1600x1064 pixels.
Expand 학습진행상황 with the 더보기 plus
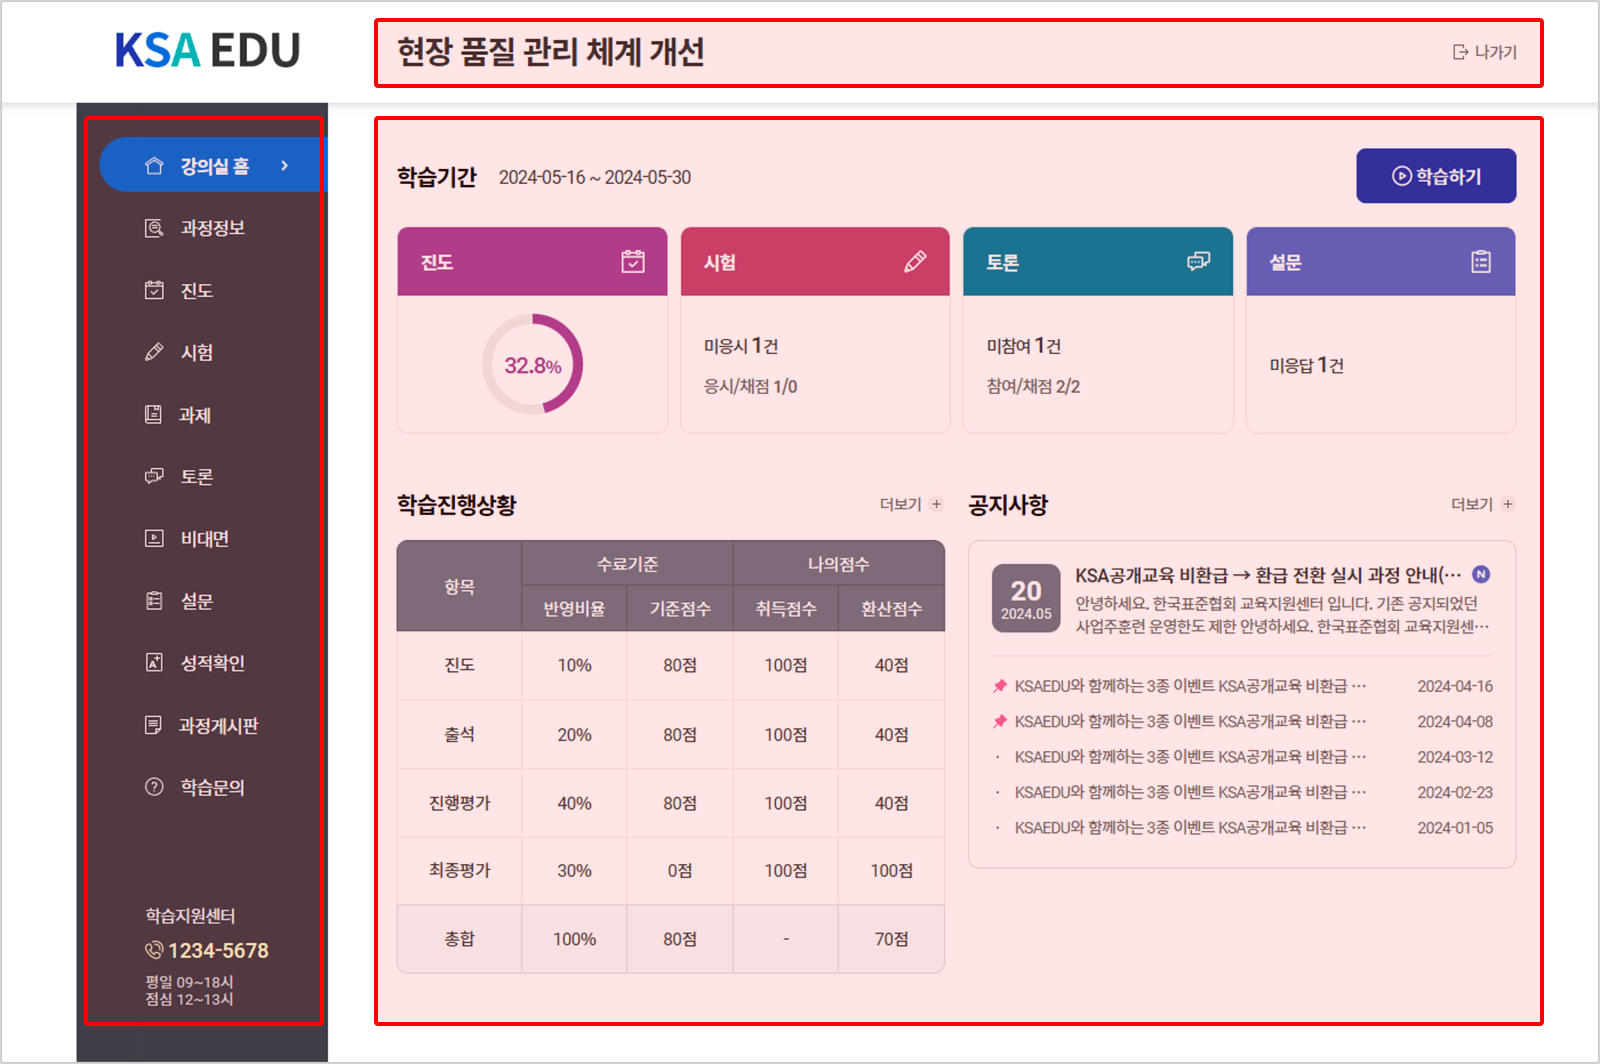911,504
